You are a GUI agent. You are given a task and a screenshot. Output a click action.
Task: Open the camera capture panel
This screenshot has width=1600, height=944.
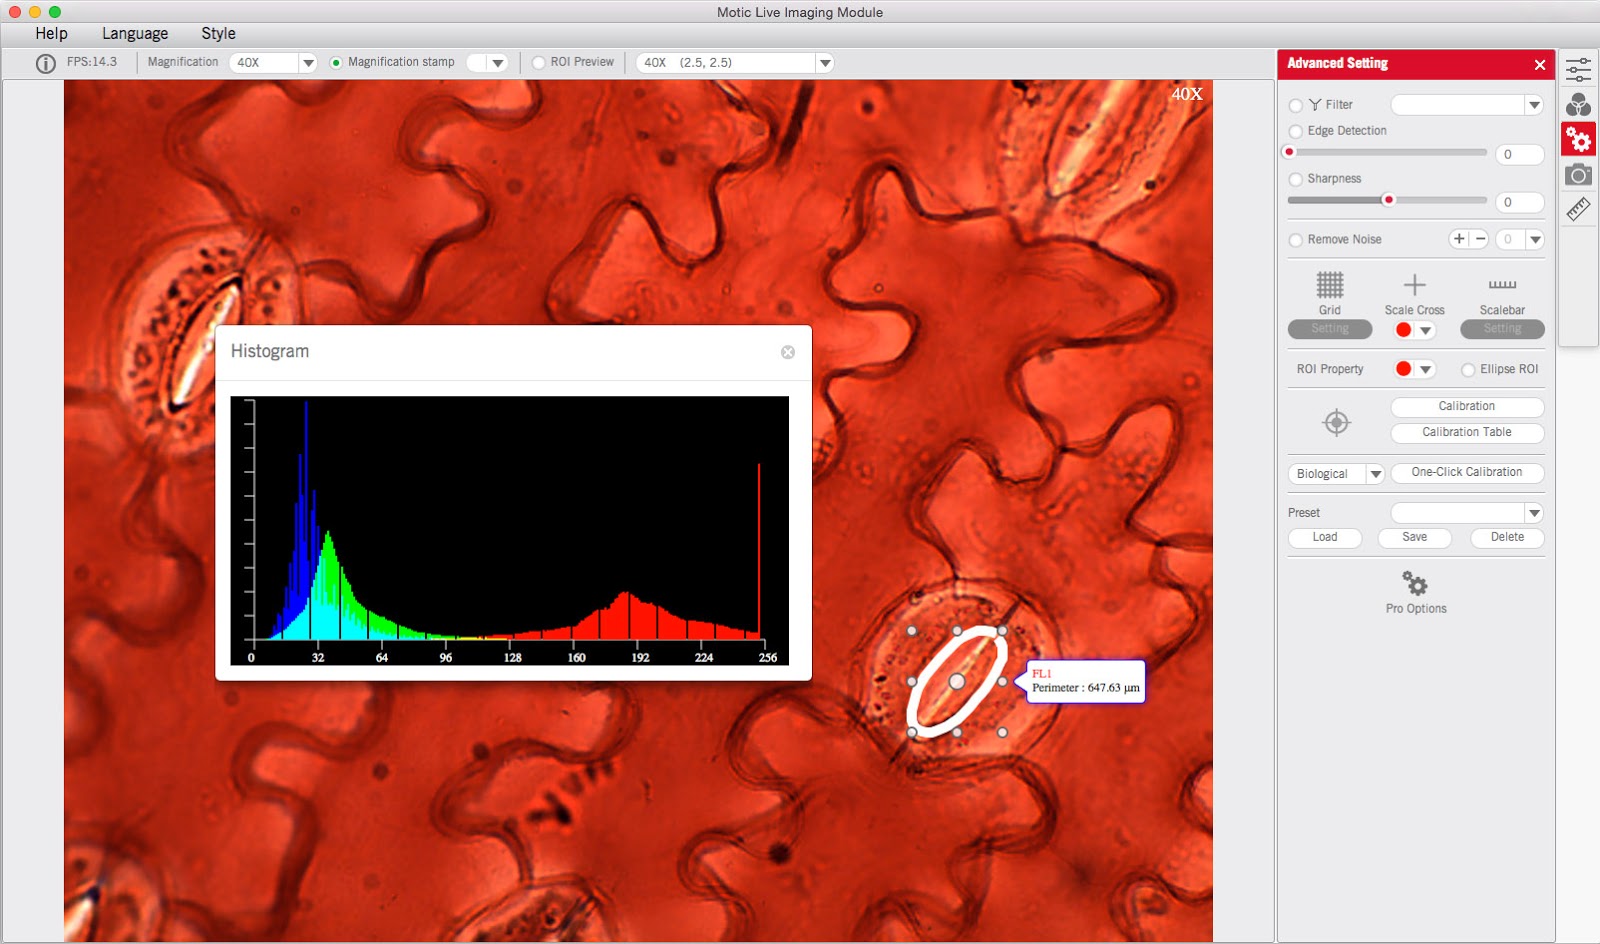[x=1578, y=174]
